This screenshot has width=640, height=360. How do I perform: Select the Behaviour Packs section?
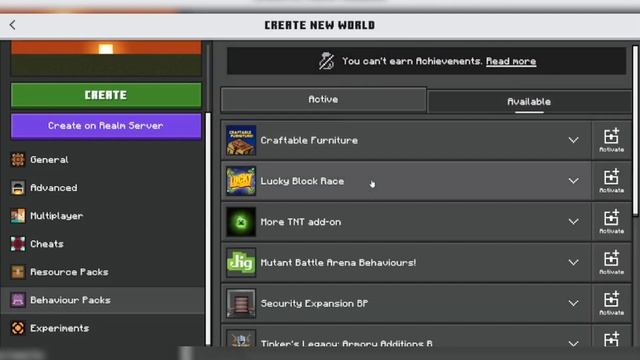[x=103, y=300]
